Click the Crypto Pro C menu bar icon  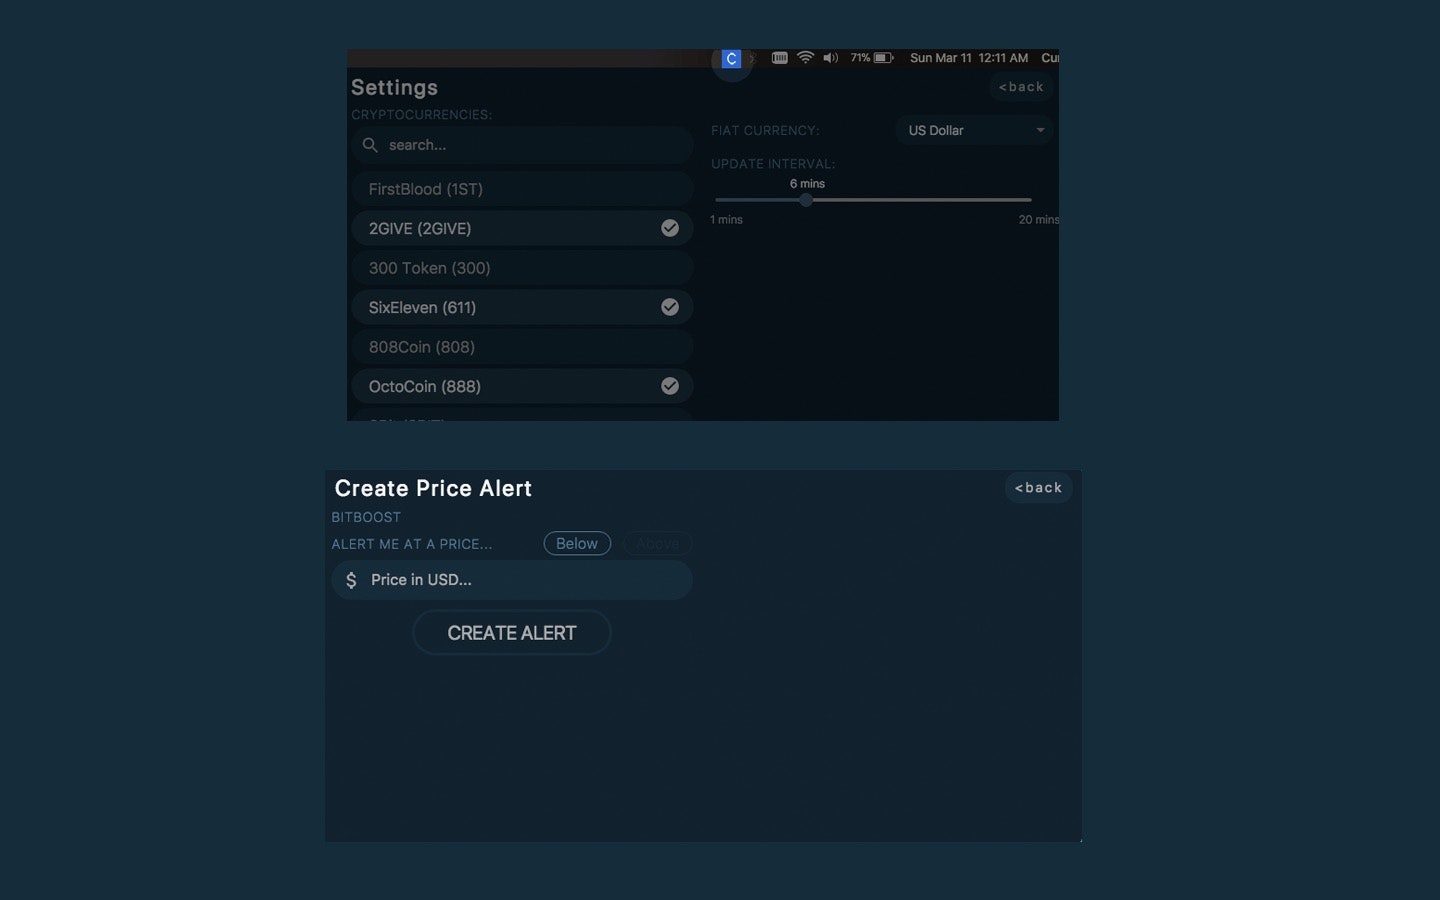point(731,58)
